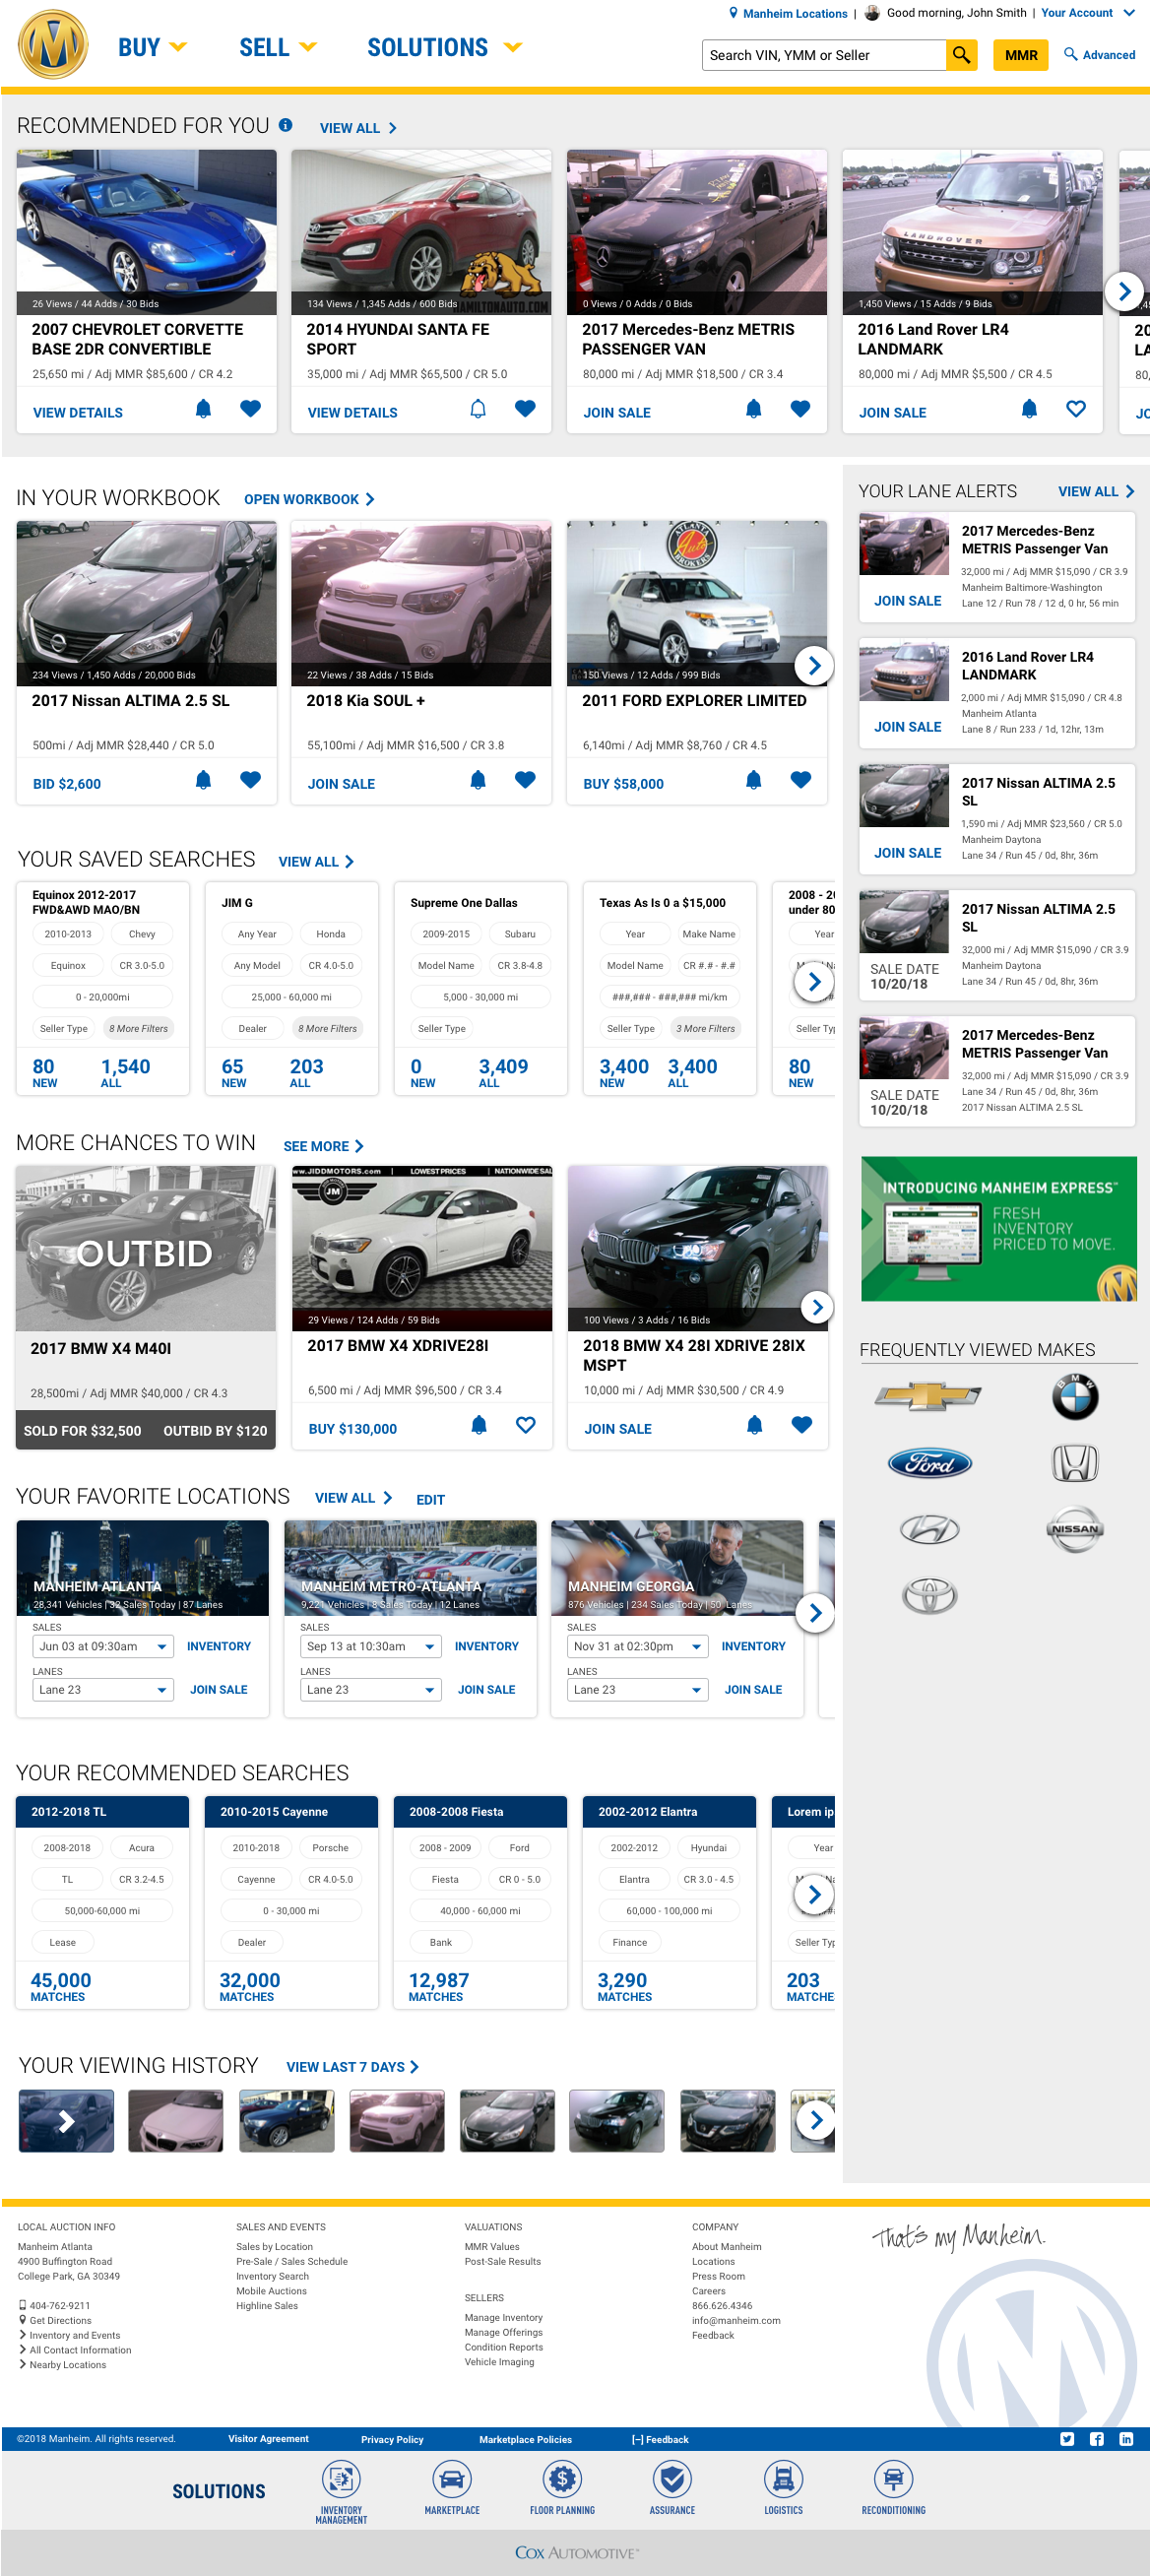Select the Nissan make logo
This screenshot has width=1150, height=2576.
(1075, 1529)
